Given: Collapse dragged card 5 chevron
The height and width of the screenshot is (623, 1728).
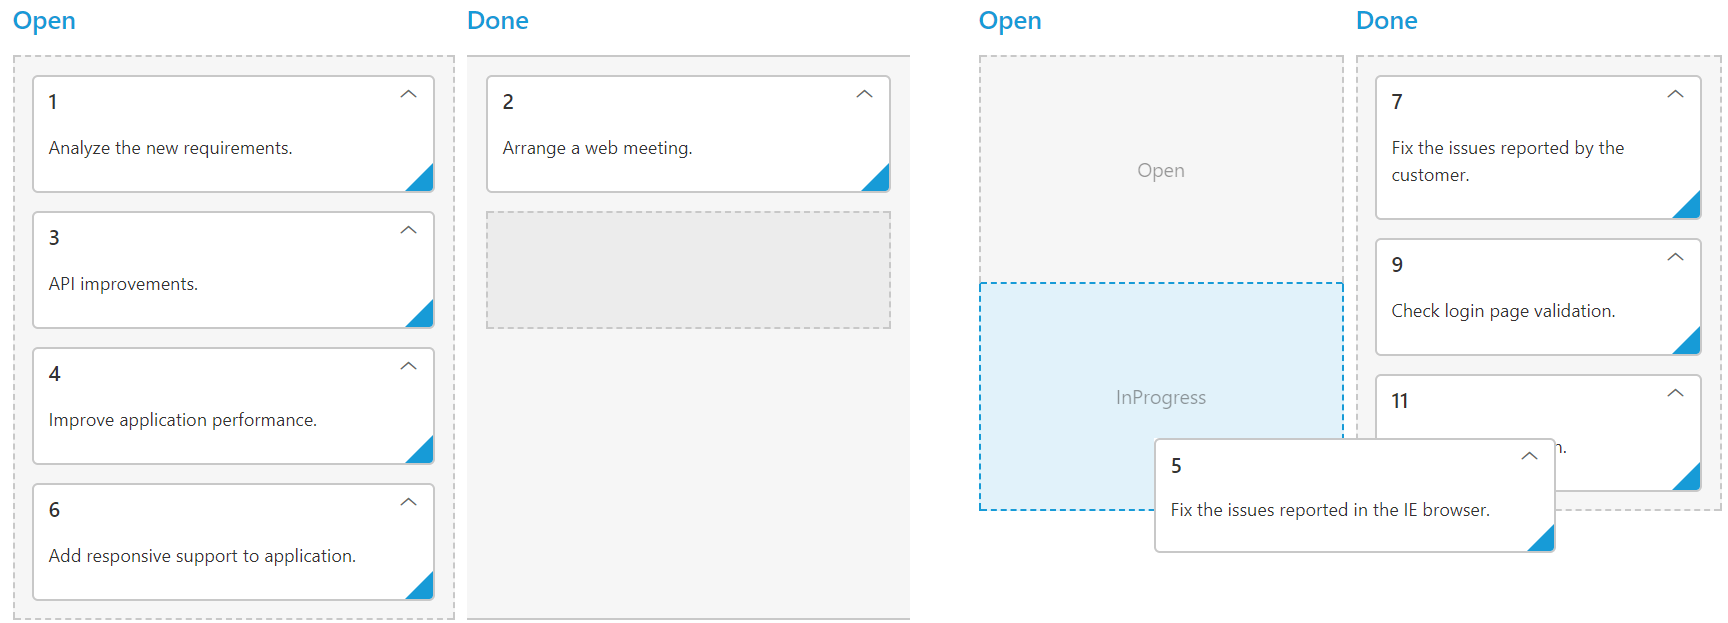Looking at the screenshot, I should click(x=1529, y=457).
